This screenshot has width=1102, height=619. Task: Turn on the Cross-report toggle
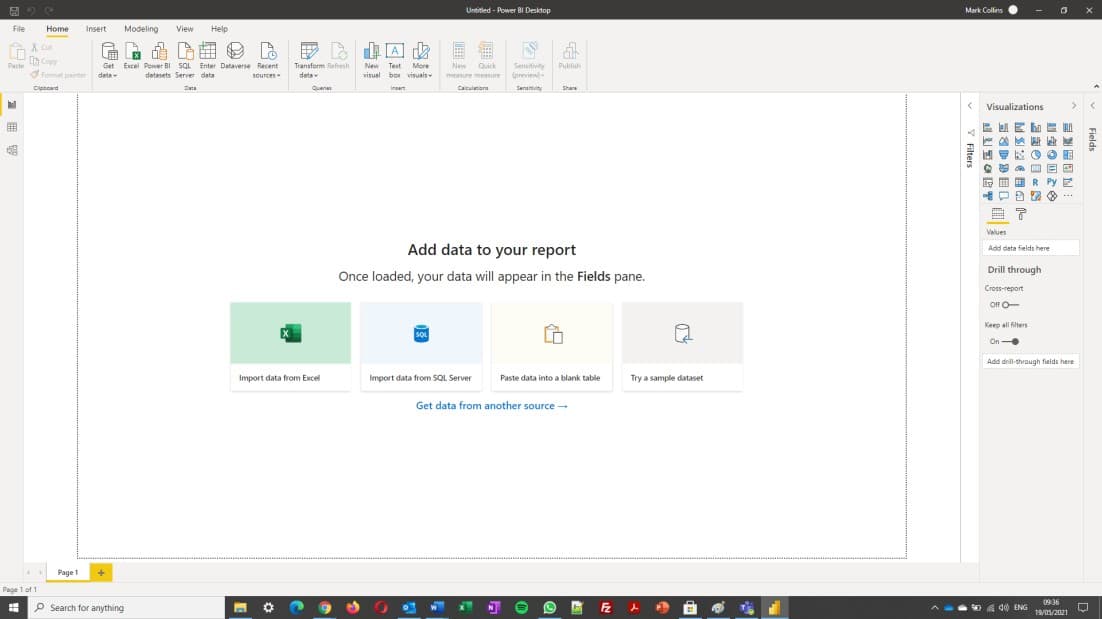point(1010,305)
